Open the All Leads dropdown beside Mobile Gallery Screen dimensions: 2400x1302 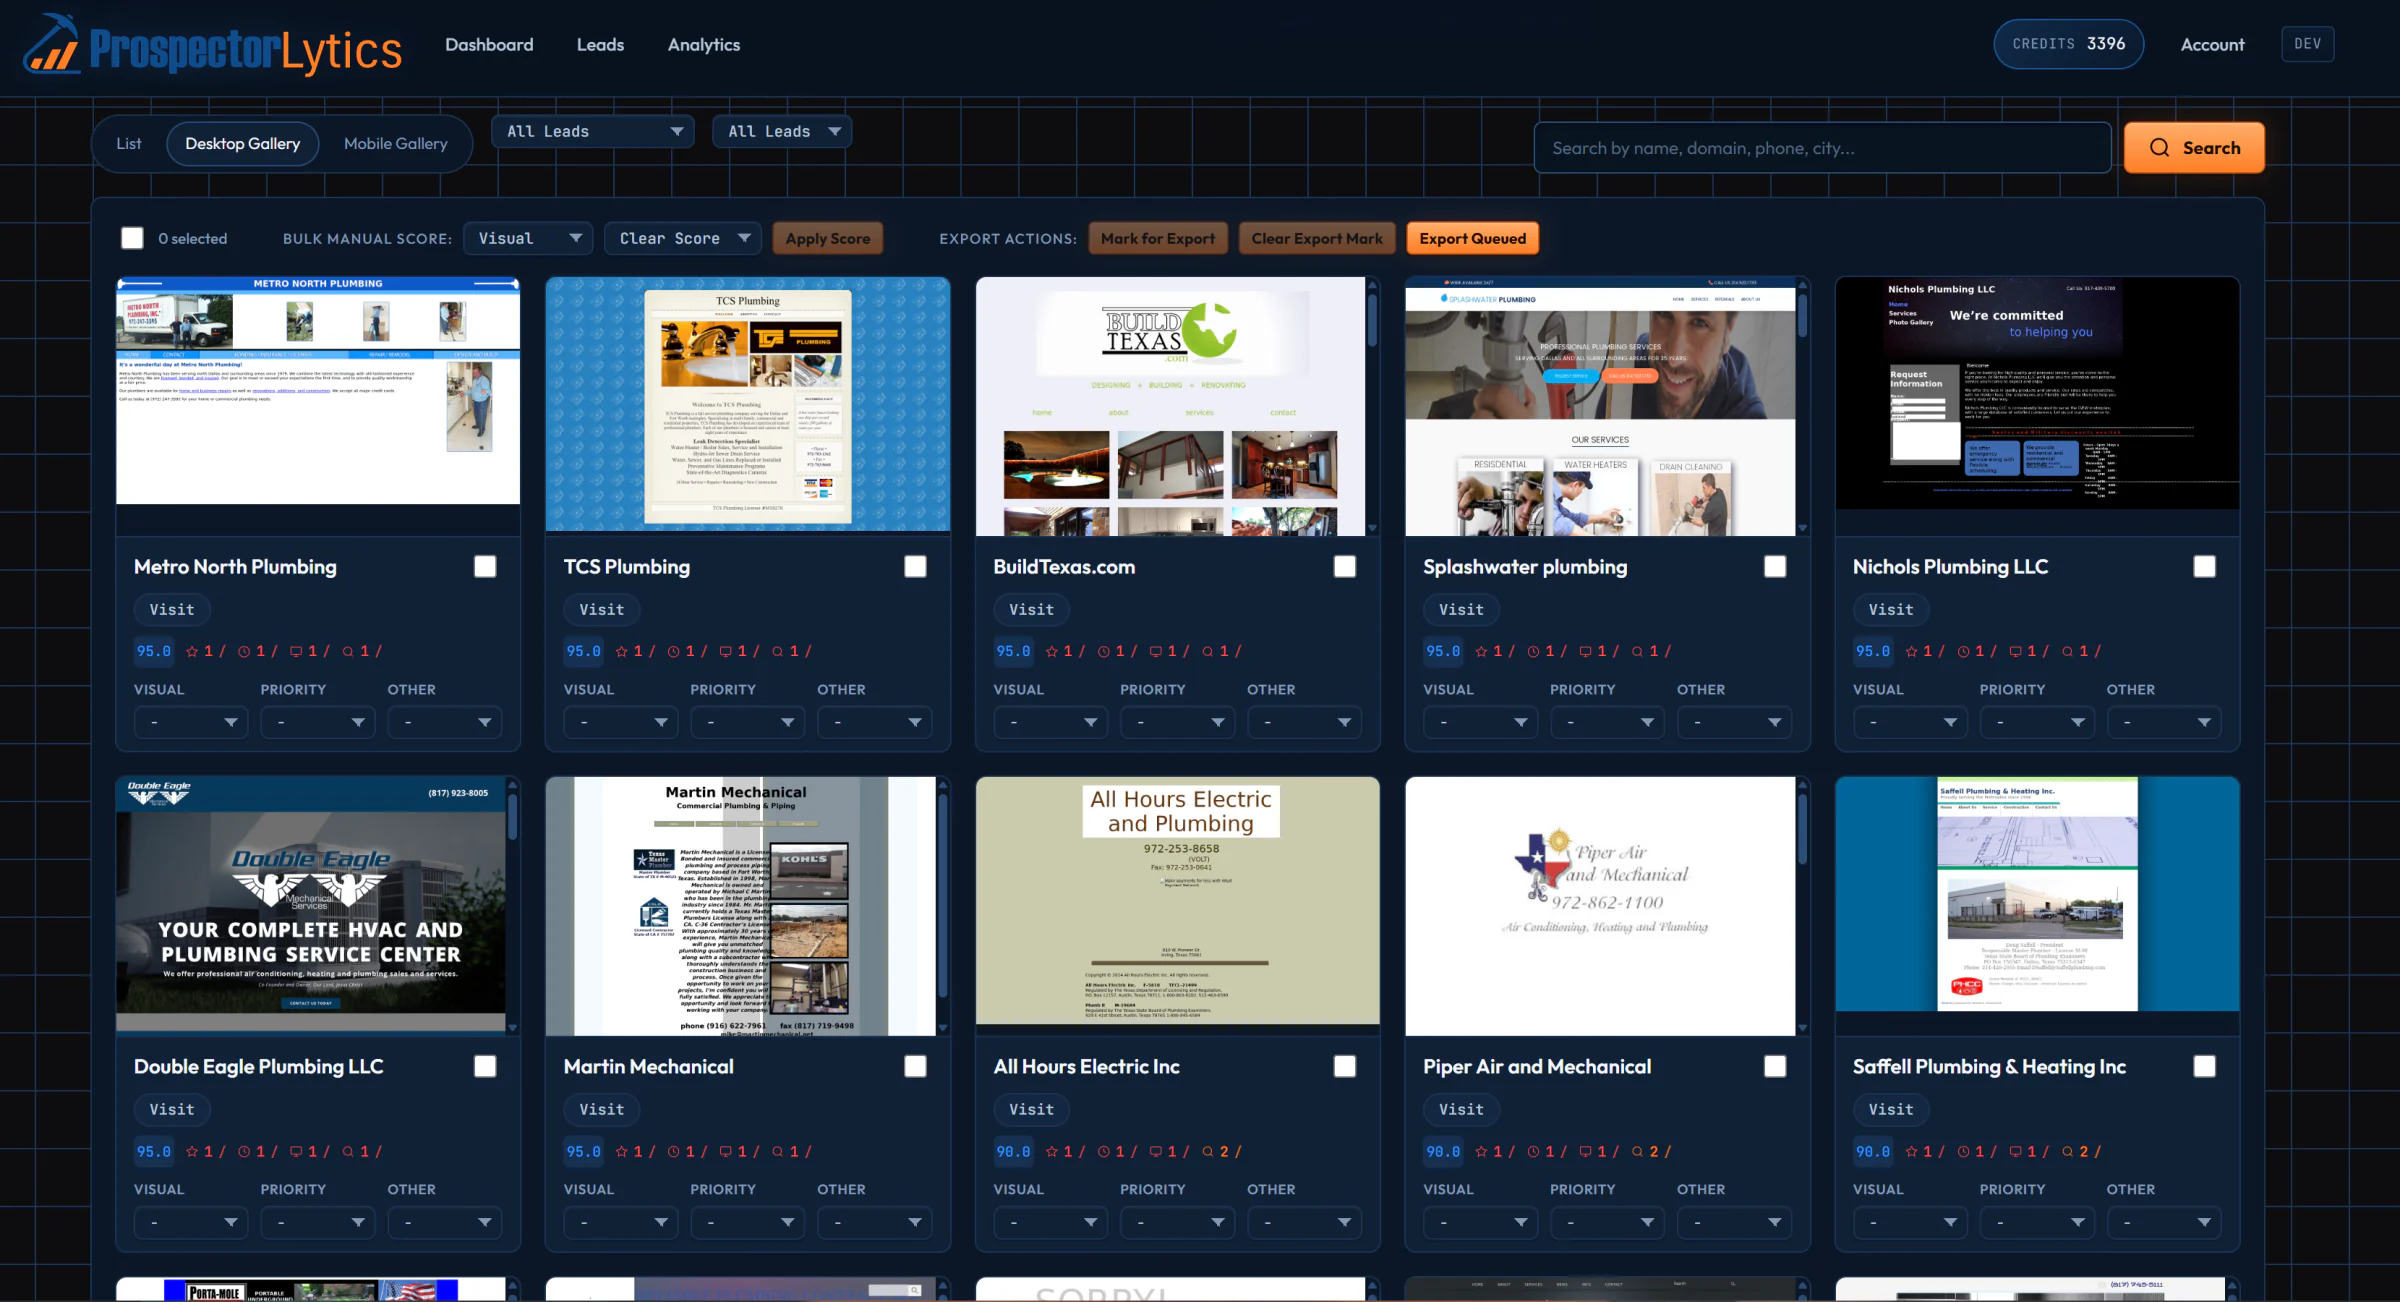click(593, 132)
